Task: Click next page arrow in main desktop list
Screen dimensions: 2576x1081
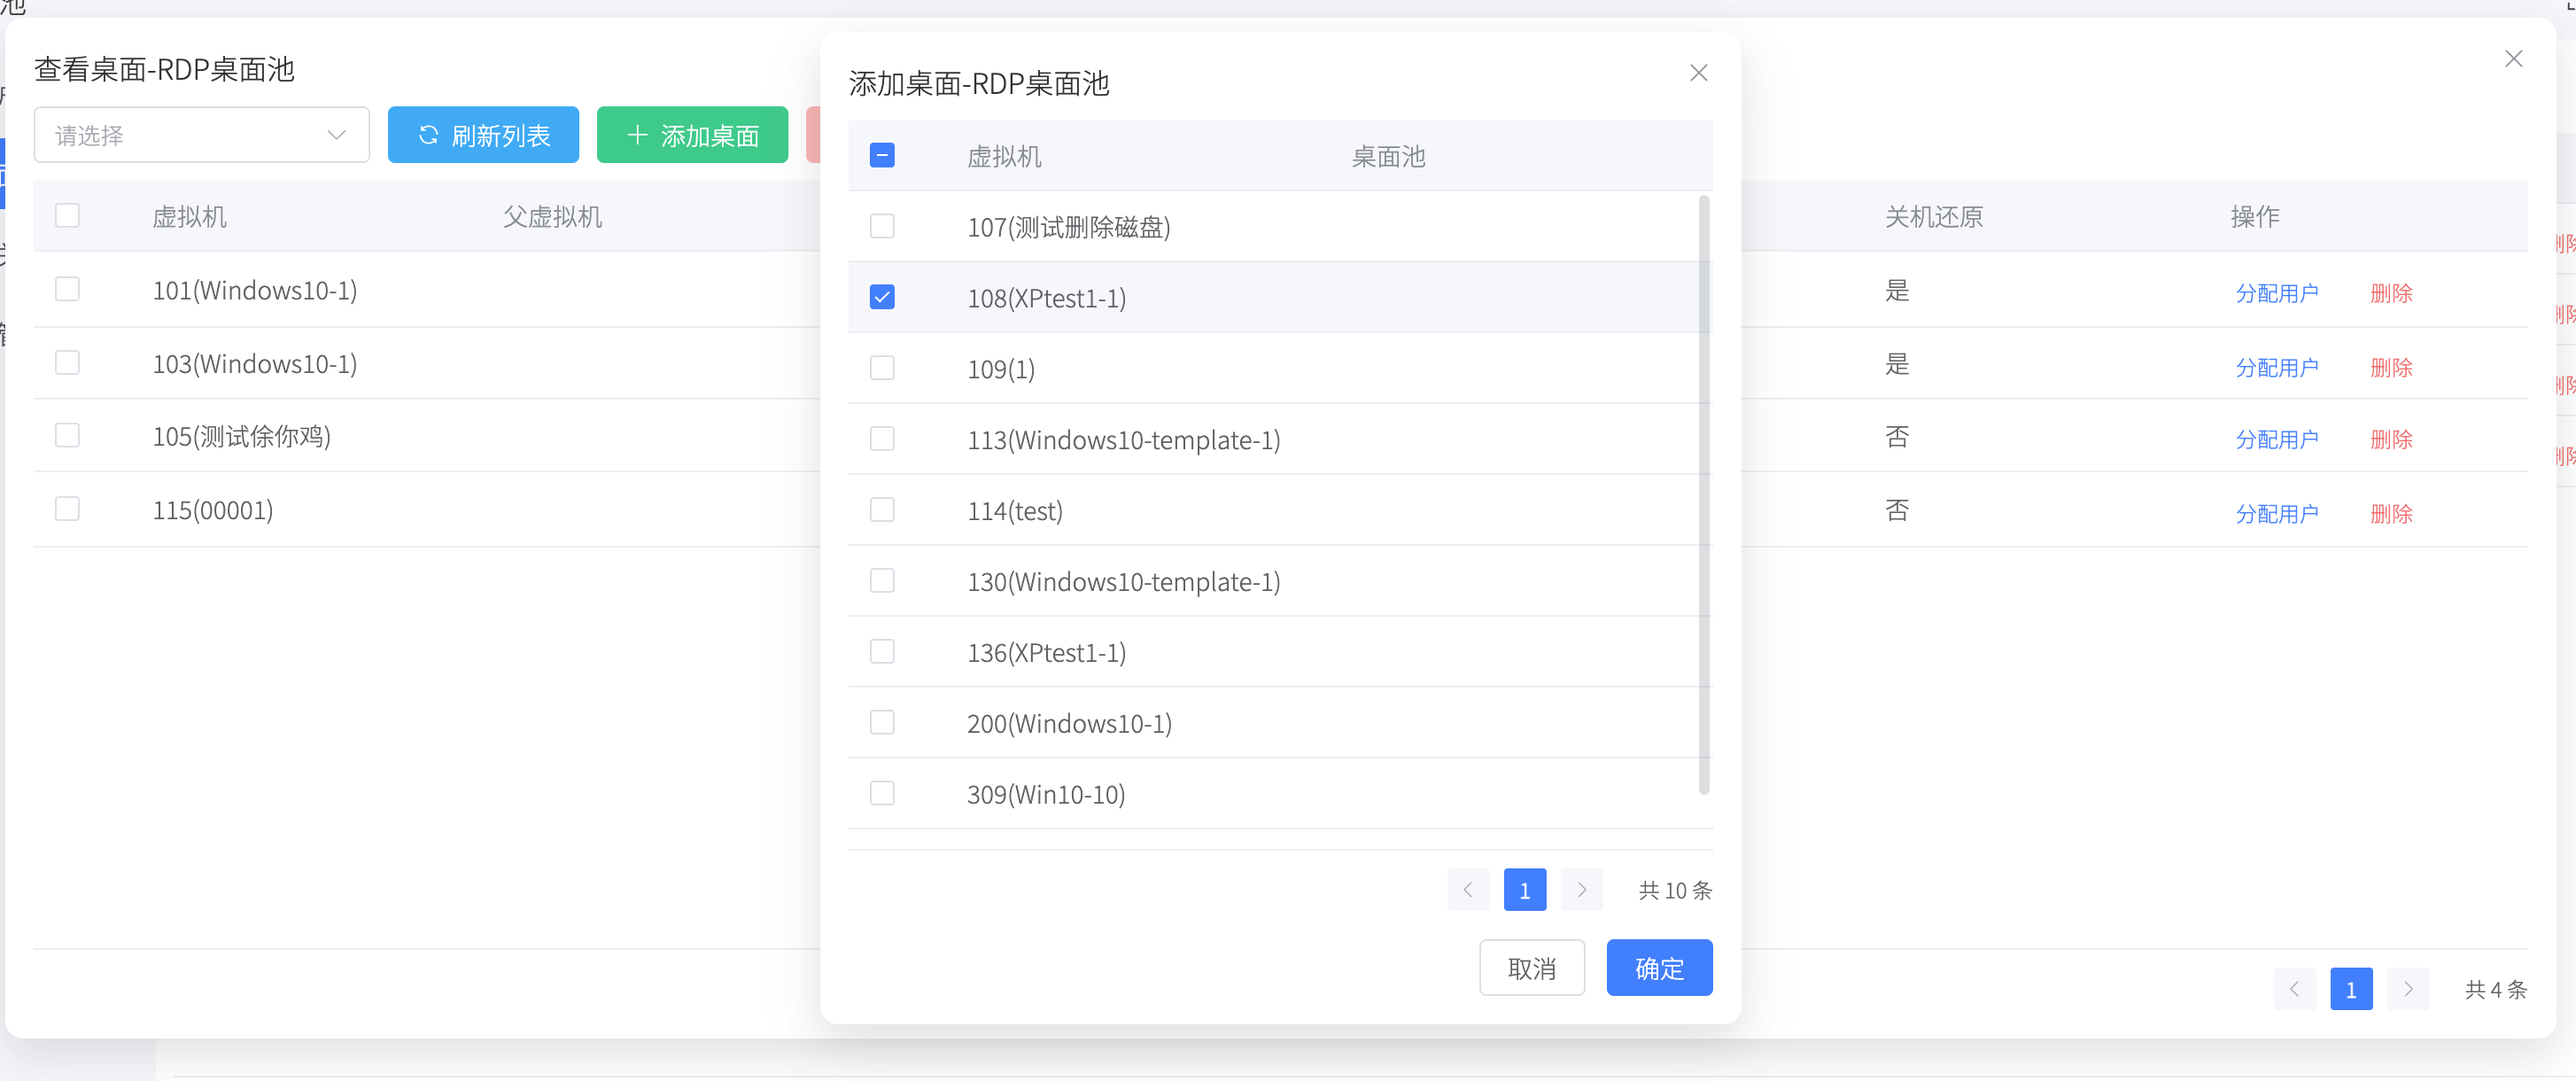Action: [2407, 989]
